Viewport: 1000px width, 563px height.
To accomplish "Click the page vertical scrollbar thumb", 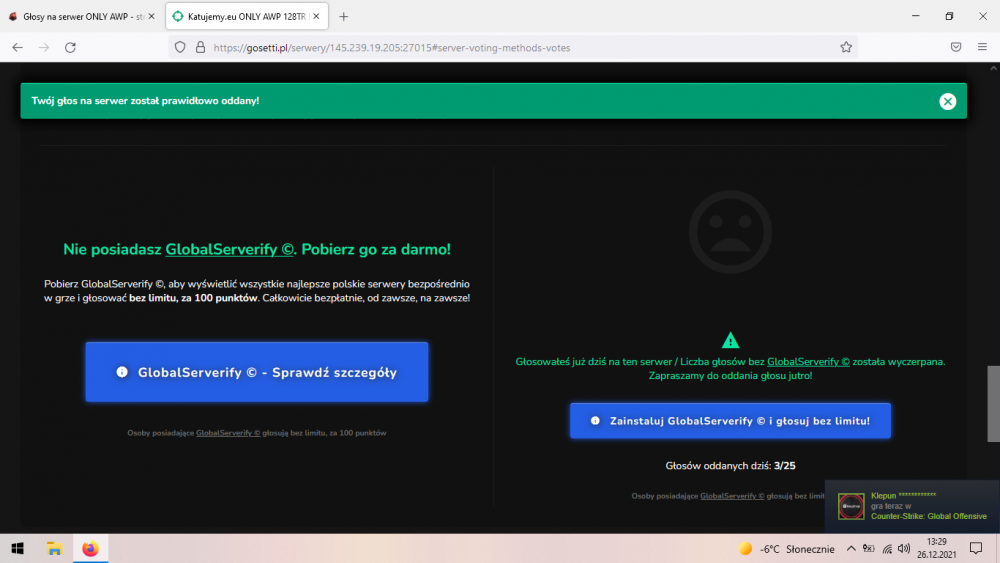I will coord(993,404).
